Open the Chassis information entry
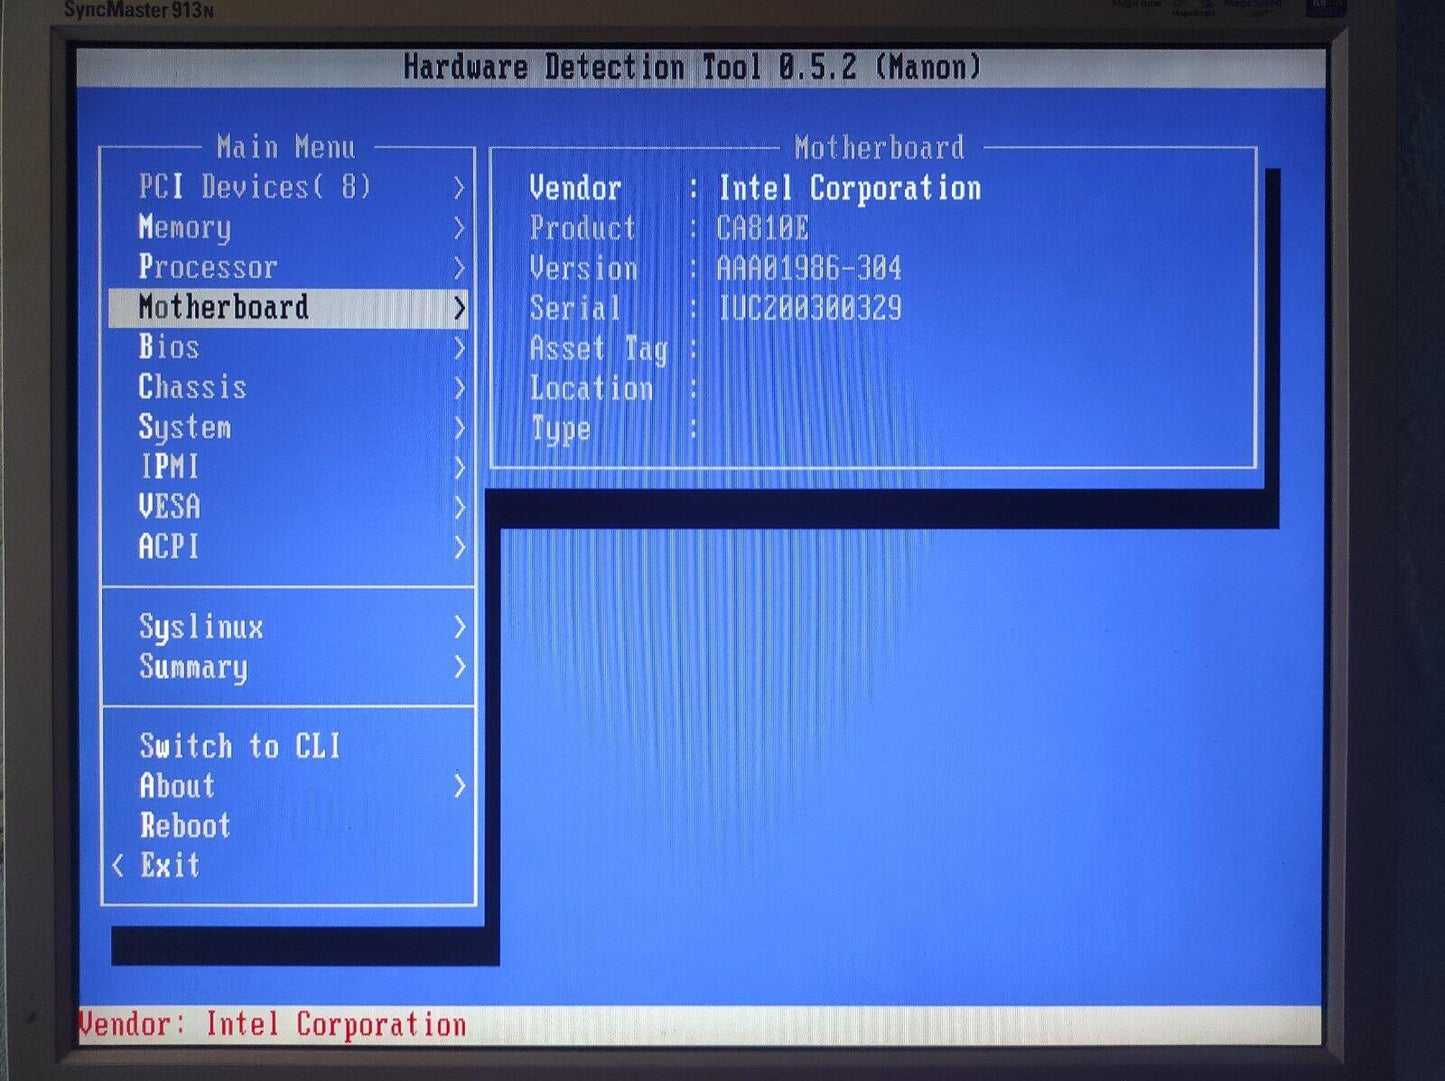This screenshot has height=1081, width=1445. pyautogui.click(x=192, y=387)
